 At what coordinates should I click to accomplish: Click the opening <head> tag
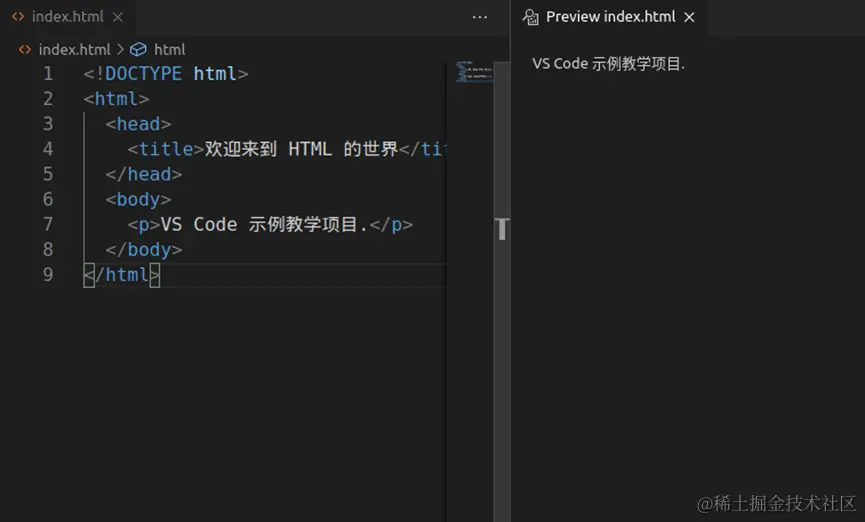138,124
